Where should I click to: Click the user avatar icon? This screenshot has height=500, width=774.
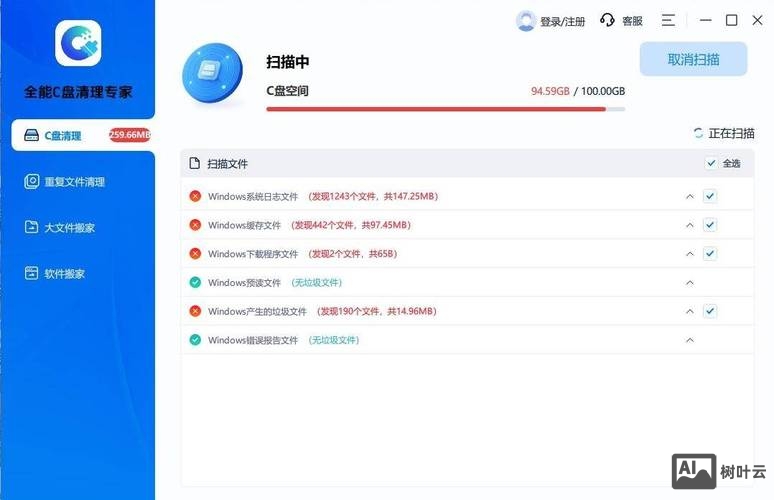coord(526,21)
